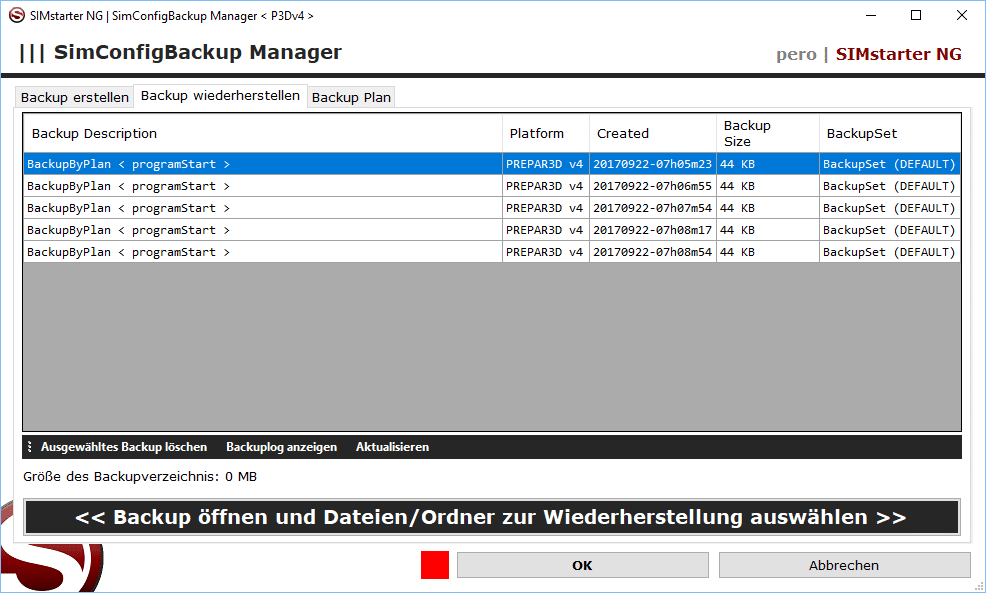This screenshot has height=593, width=986.
Task: Click the Platform column header
Action: (545, 133)
